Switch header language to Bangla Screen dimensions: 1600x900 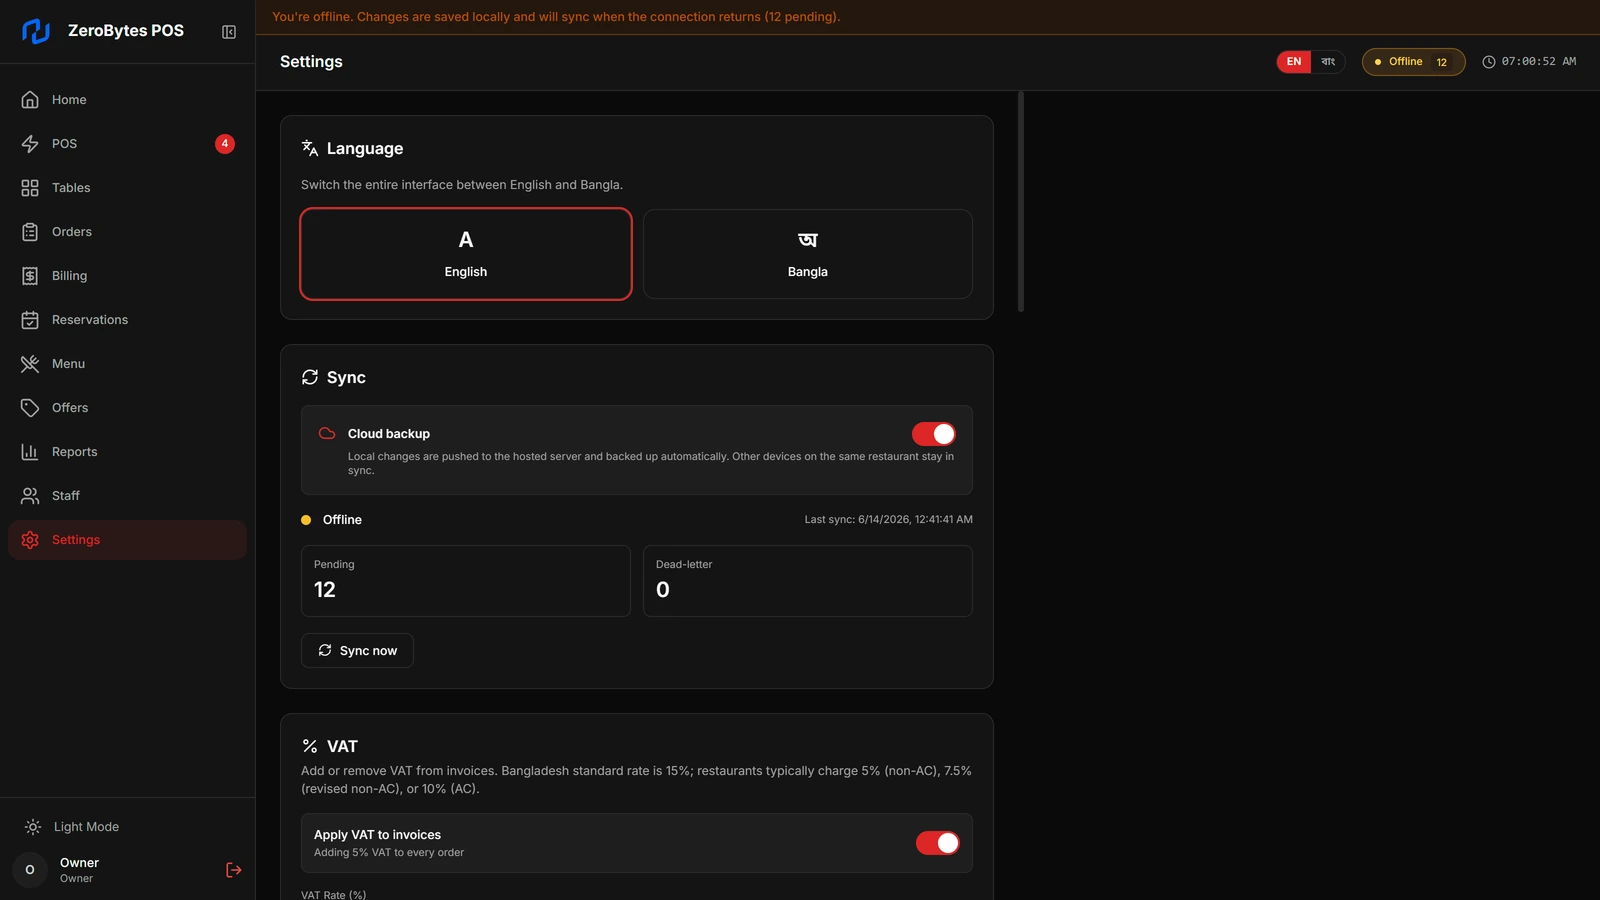[1328, 62]
